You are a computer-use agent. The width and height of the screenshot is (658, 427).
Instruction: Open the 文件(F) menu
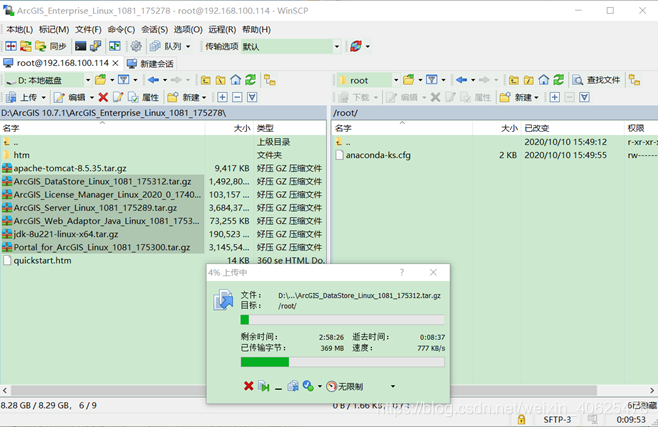[x=88, y=29]
